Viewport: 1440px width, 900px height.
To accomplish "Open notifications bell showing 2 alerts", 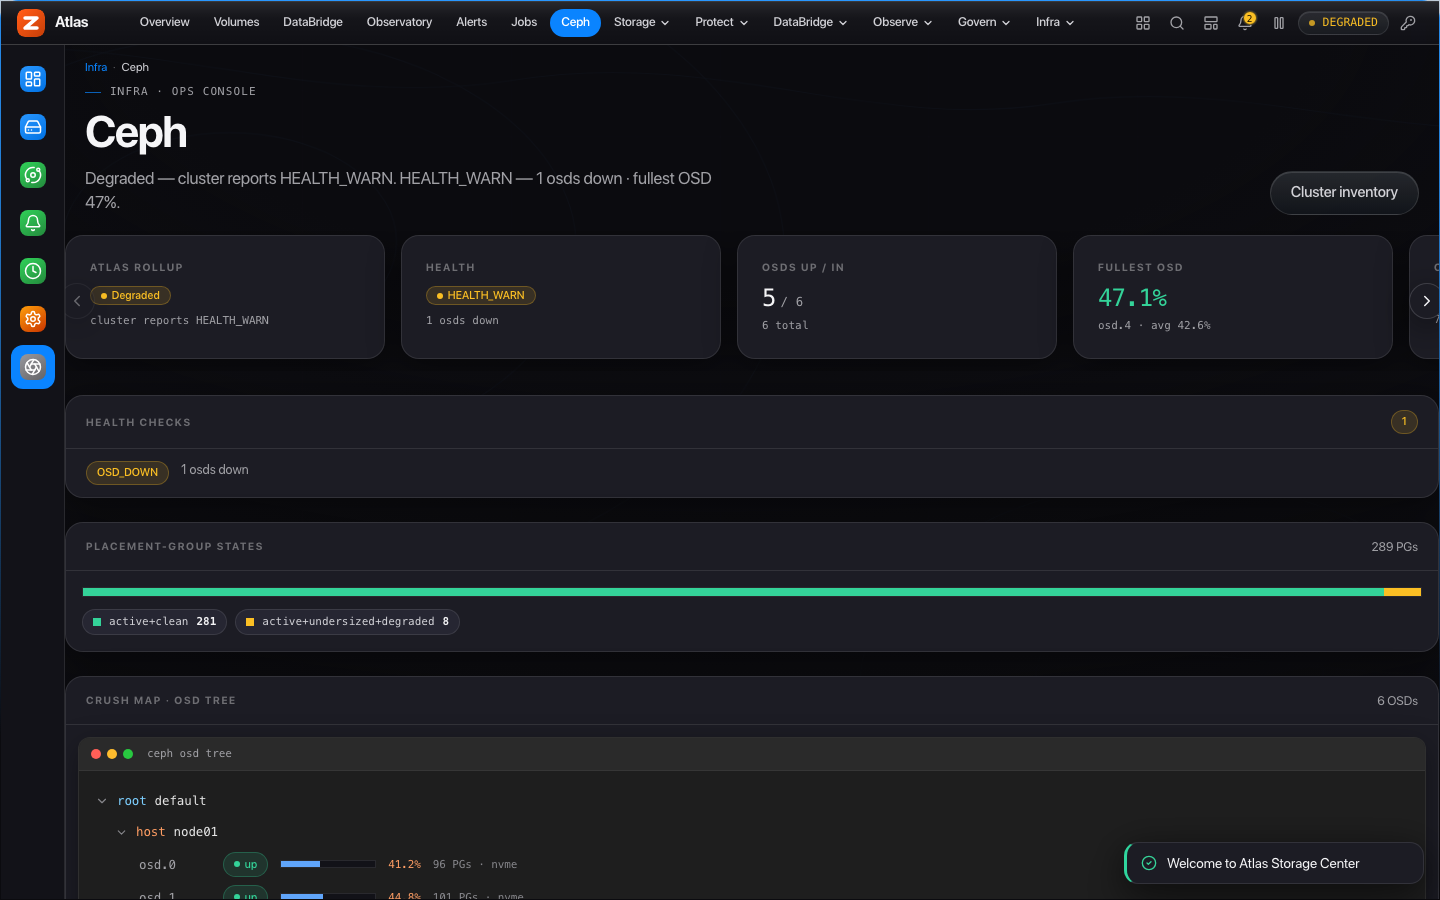I will 1245,22.
